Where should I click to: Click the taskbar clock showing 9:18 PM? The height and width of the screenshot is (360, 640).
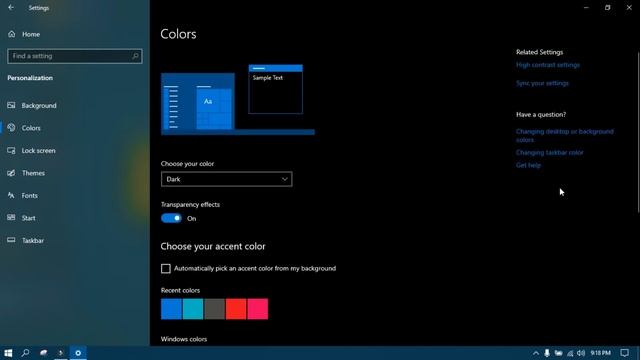[600, 353]
